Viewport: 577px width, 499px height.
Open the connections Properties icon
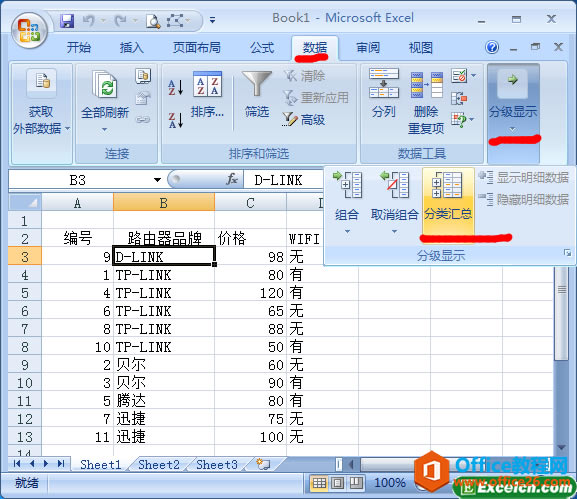[x=143, y=98]
